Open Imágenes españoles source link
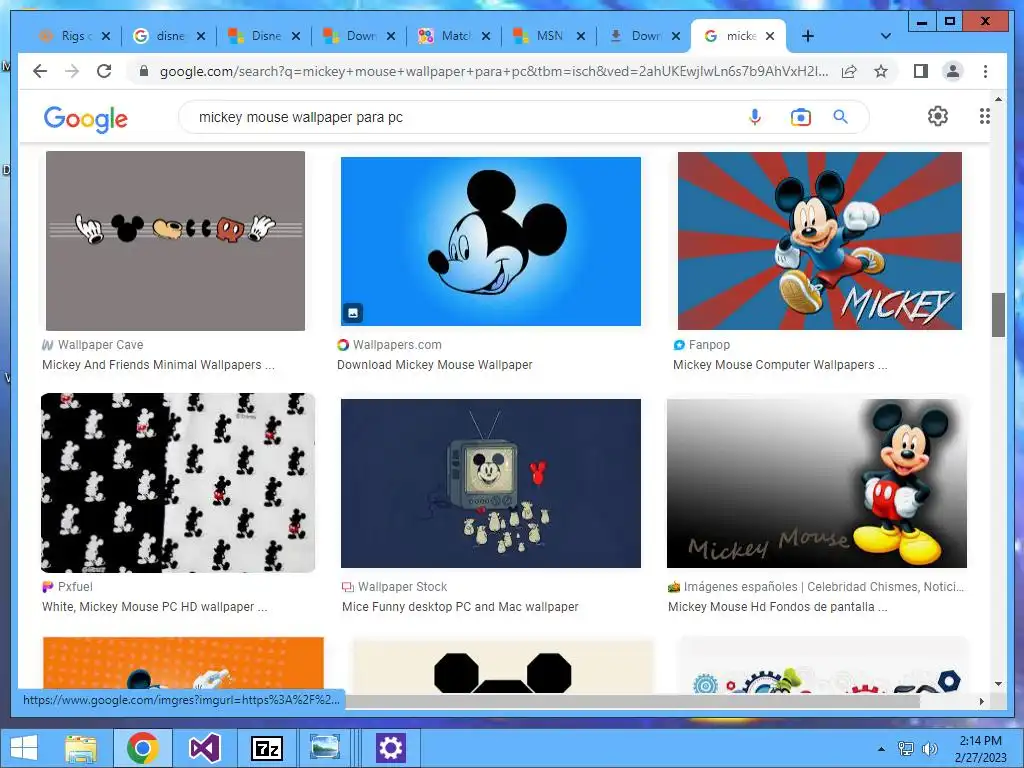 816,586
